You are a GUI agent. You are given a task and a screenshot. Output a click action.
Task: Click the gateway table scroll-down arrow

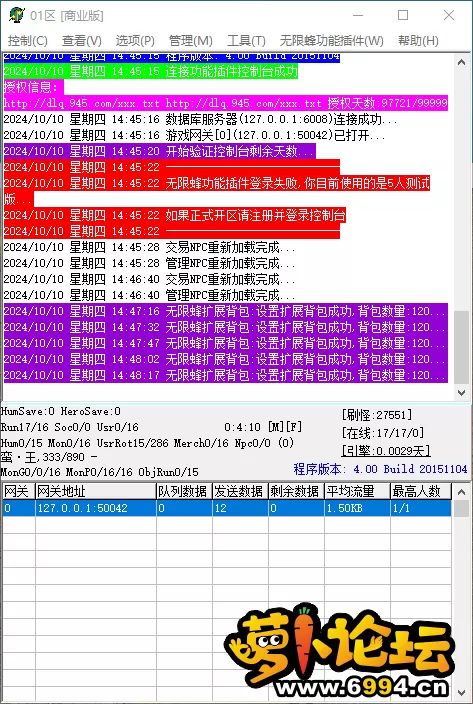click(x=461, y=693)
